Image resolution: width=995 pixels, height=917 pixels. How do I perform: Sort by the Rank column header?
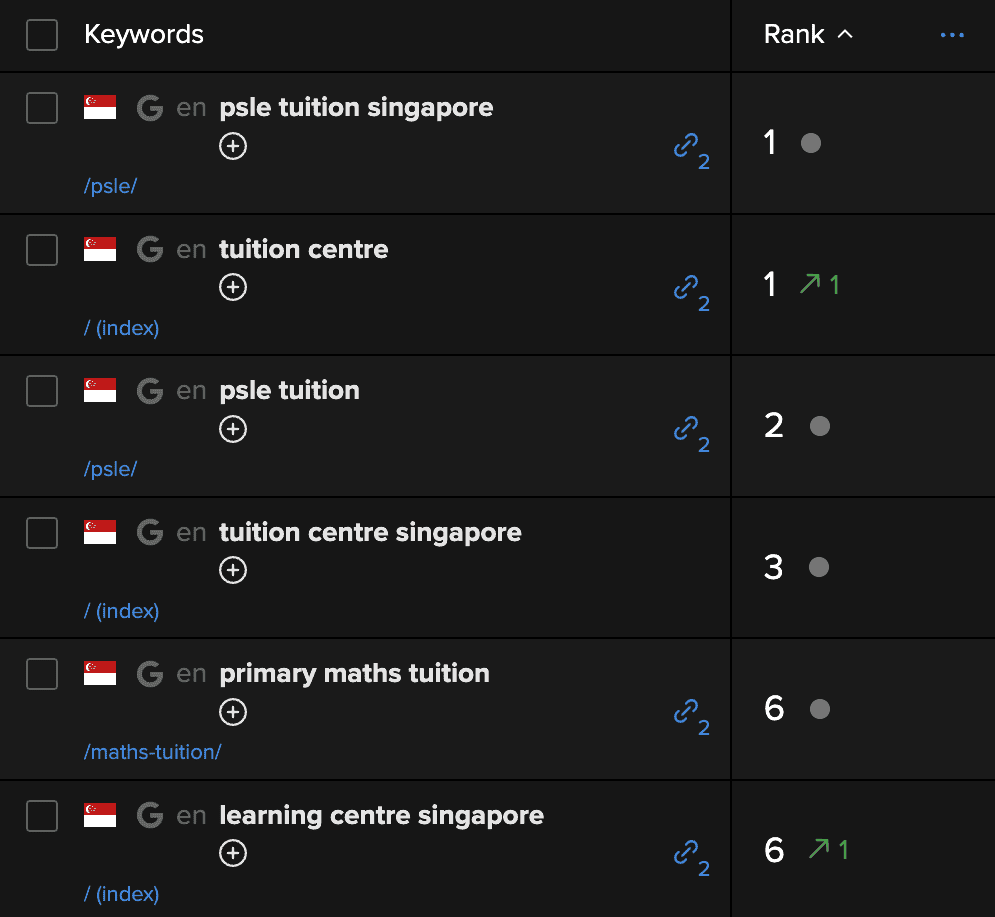point(794,34)
